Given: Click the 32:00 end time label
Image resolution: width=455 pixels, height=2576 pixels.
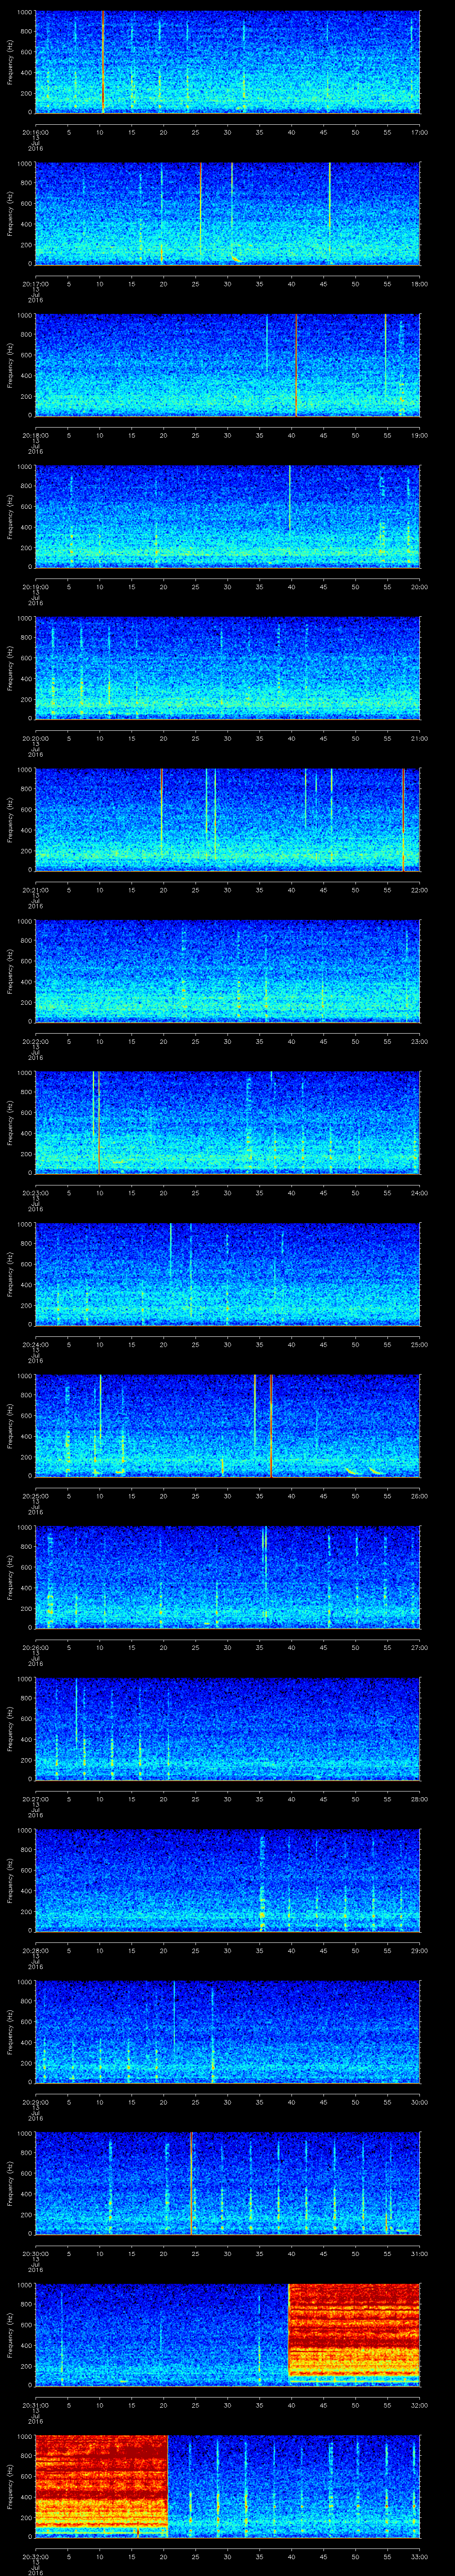Looking at the screenshot, I should [x=420, y=2405].
